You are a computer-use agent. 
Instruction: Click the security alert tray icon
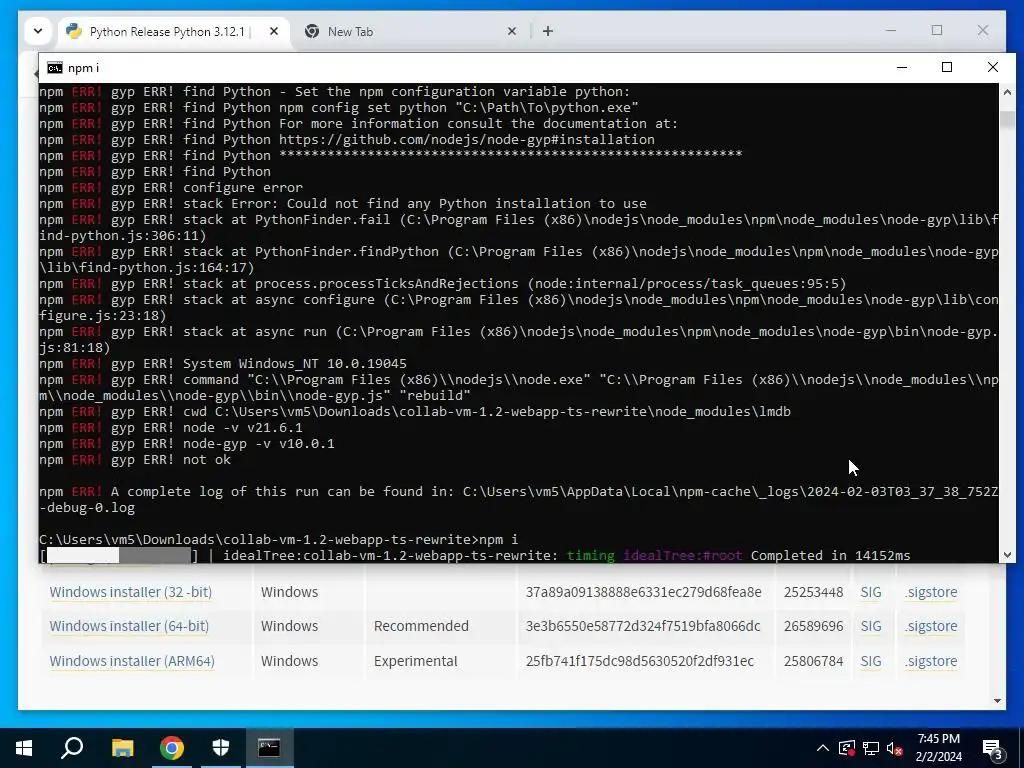point(846,748)
